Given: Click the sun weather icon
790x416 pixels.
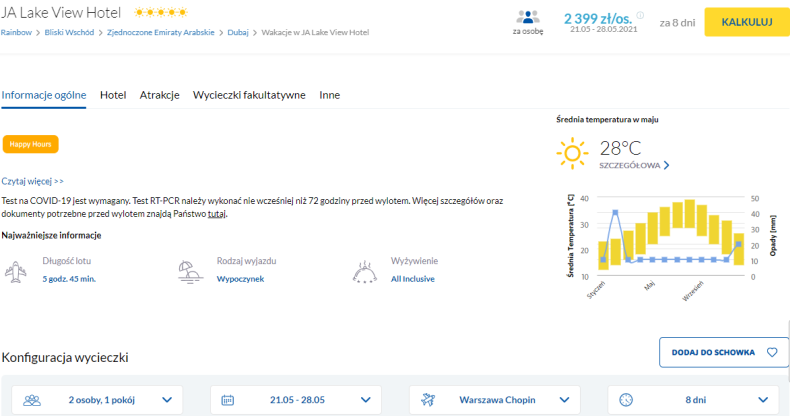Looking at the screenshot, I should [x=572, y=153].
